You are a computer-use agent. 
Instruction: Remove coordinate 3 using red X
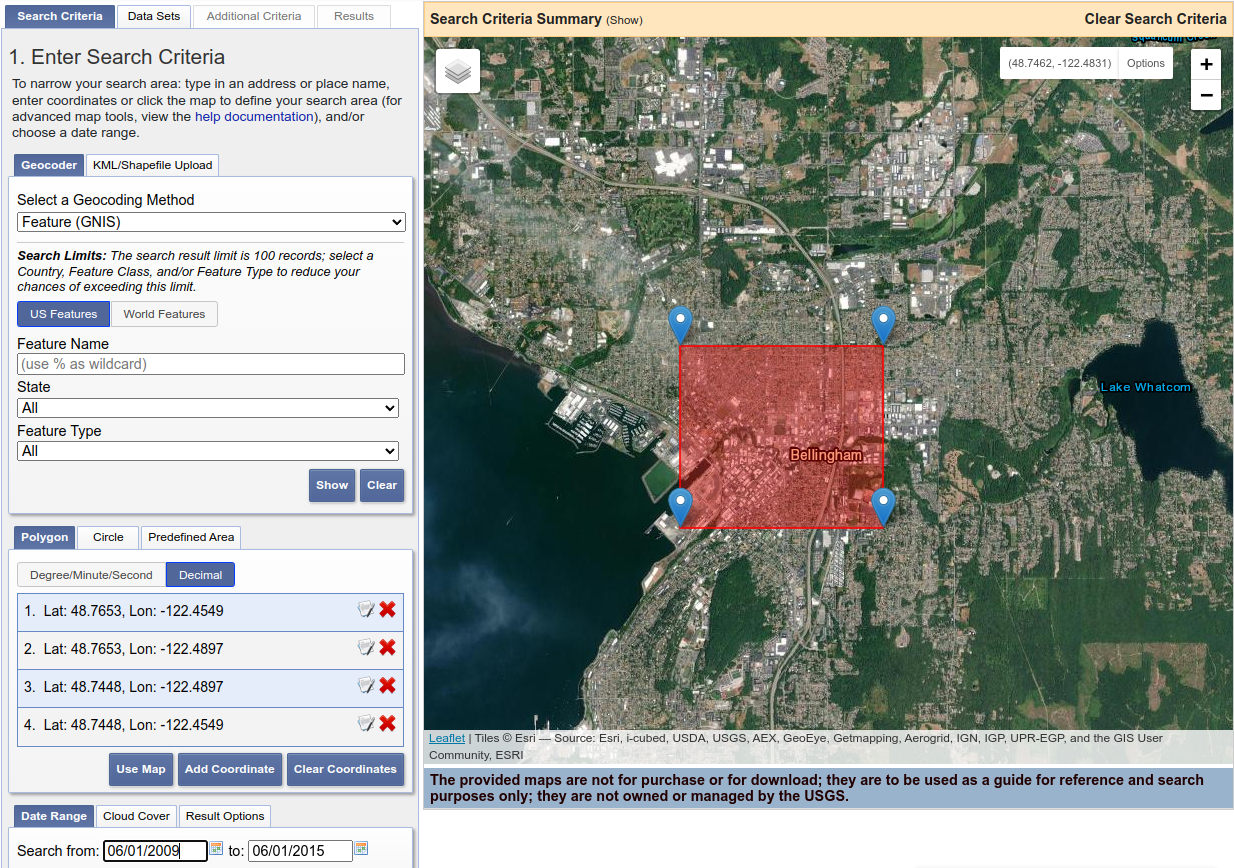tap(387, 686)
